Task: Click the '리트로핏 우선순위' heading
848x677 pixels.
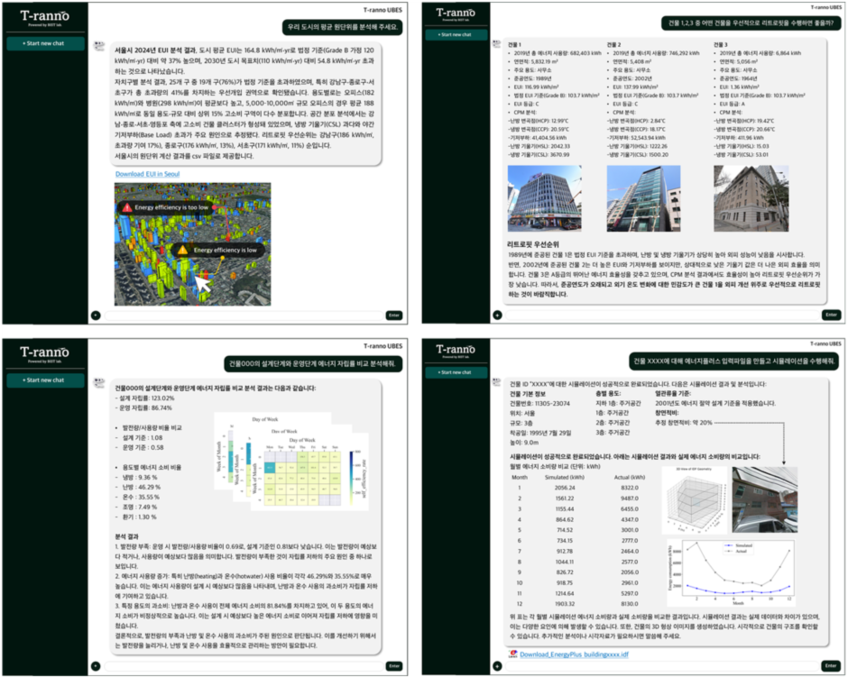Action: coord(533,244)
